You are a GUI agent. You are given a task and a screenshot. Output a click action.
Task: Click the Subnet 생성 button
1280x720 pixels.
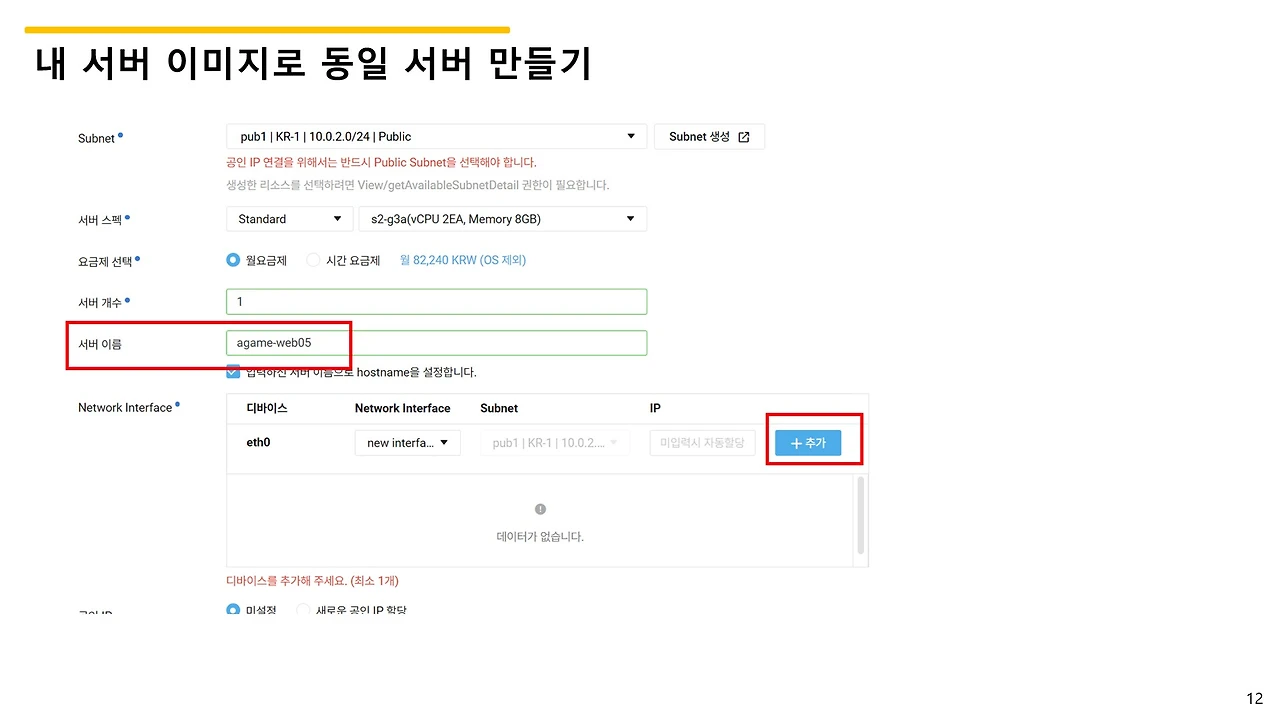tap(703, 136)
